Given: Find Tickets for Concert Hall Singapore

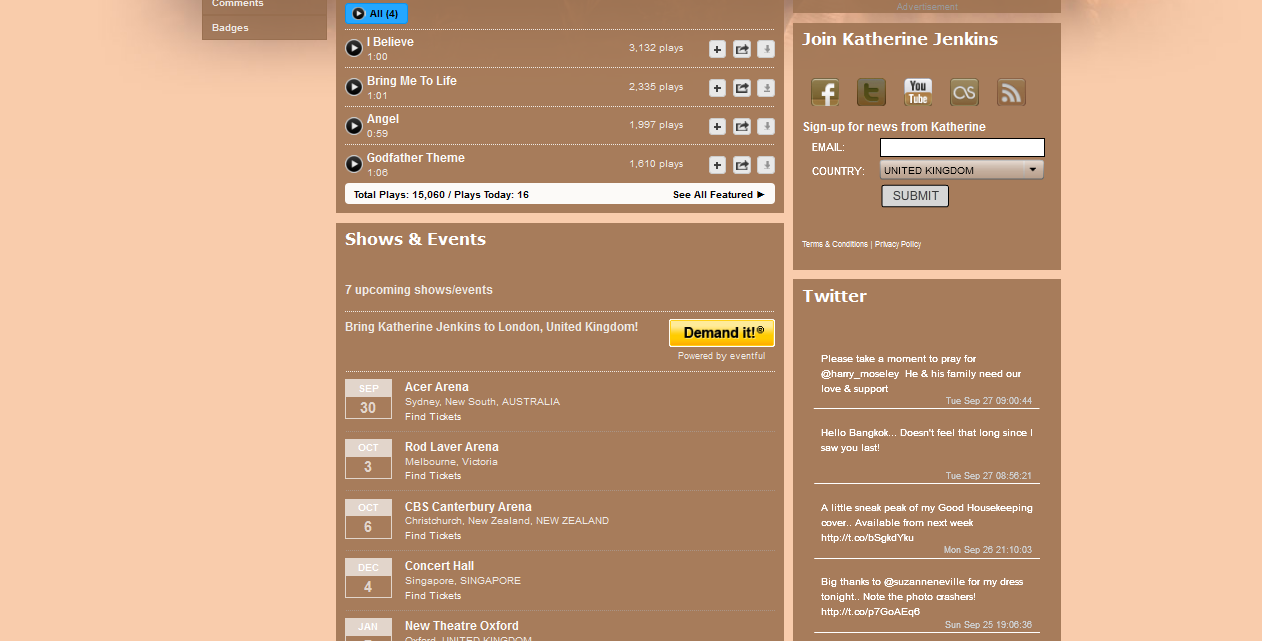Looking at the screenshot, I should click(x=433, y=596).
